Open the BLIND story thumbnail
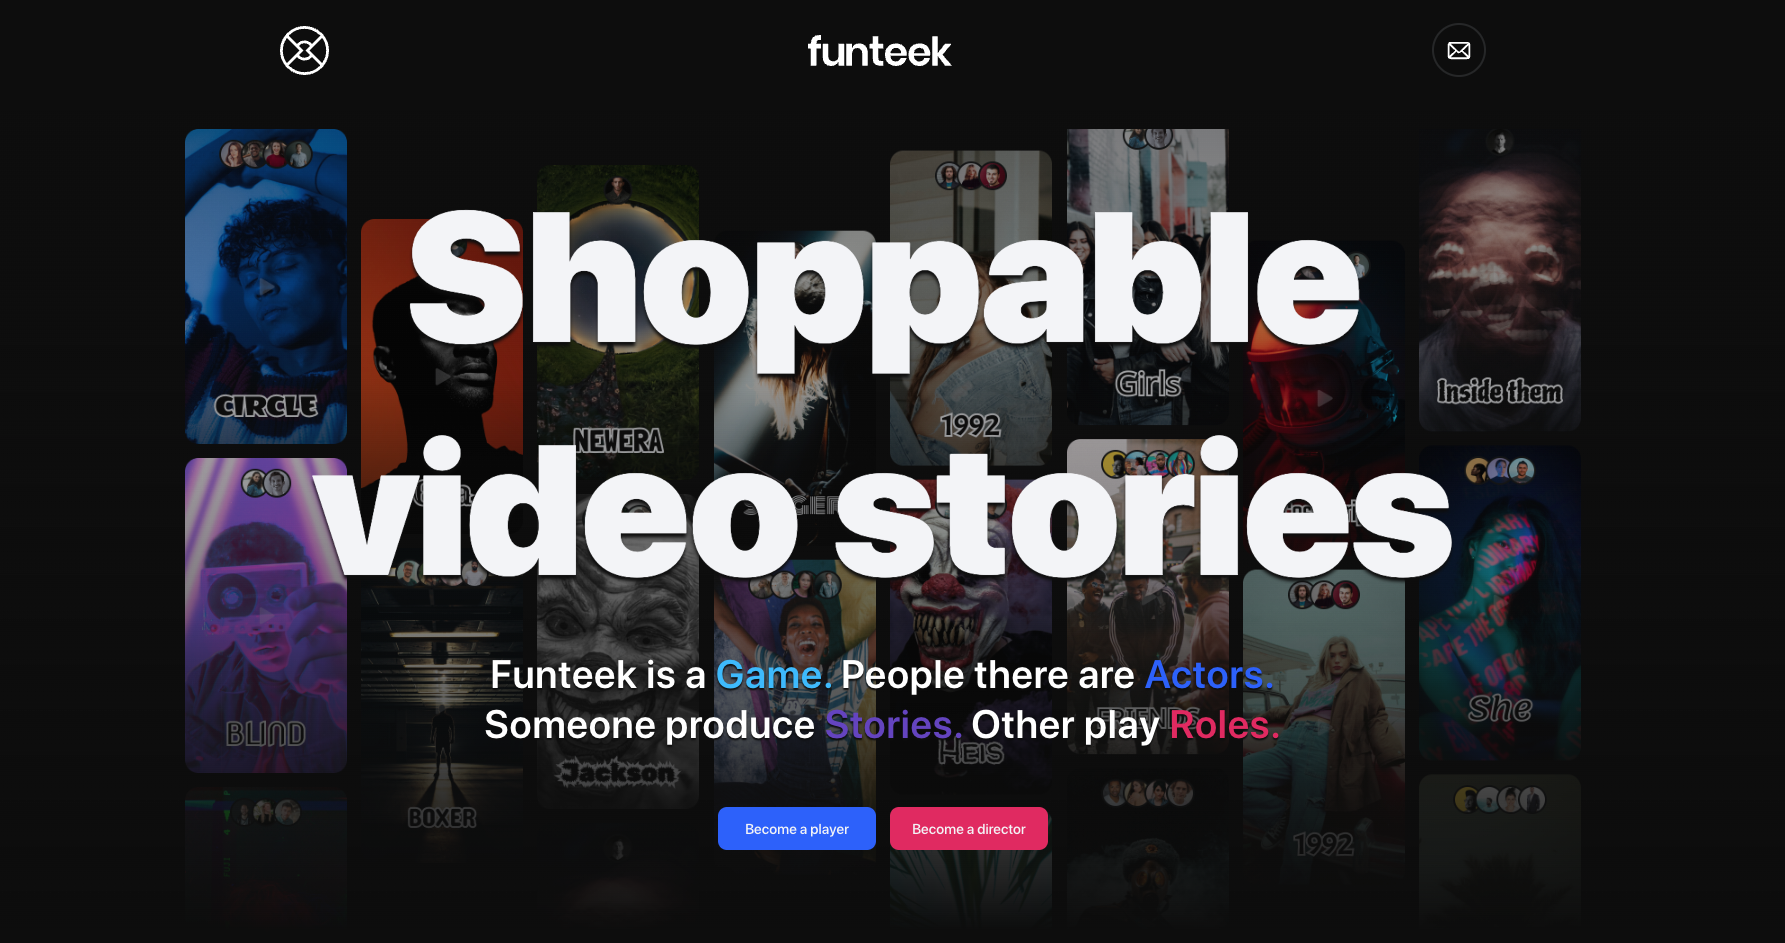The width and height of the screenshot is (1785, 943). coord(266,615)
